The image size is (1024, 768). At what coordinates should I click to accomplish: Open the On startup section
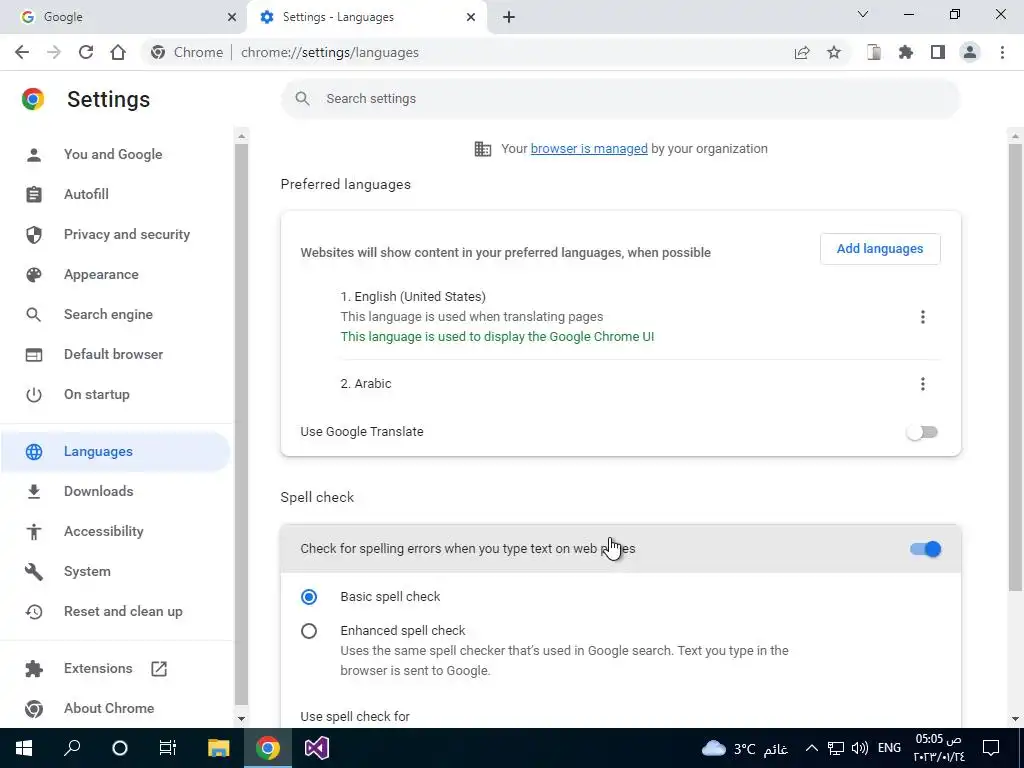97,394
